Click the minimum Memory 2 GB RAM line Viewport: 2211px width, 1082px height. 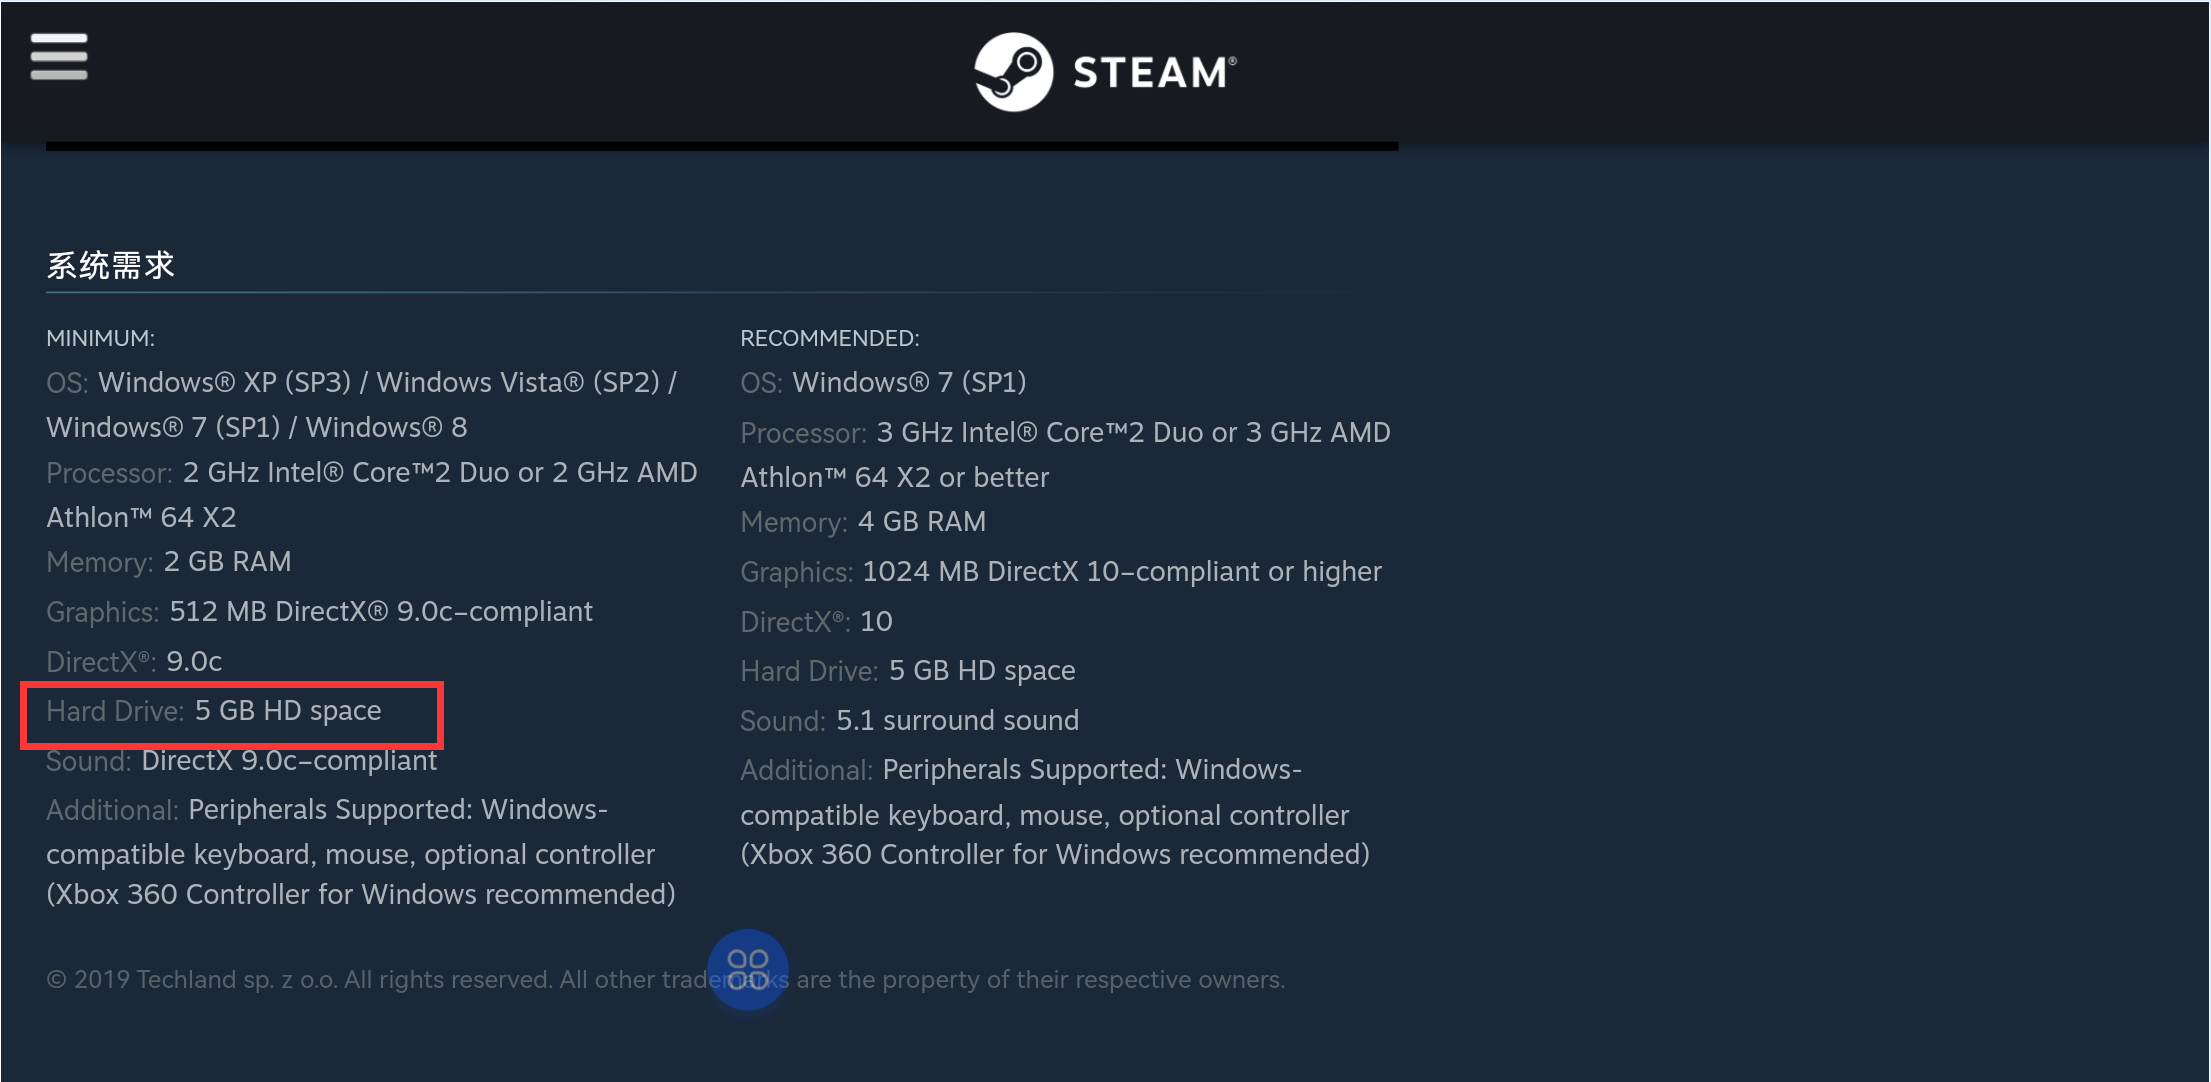169,562
